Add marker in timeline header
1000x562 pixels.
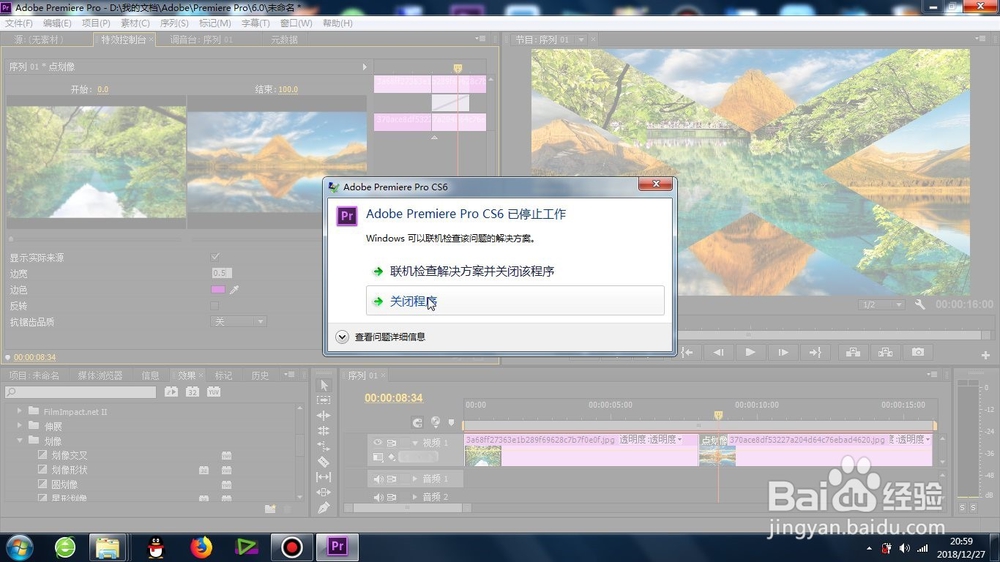pyautogui.click(x=451, y=422)
